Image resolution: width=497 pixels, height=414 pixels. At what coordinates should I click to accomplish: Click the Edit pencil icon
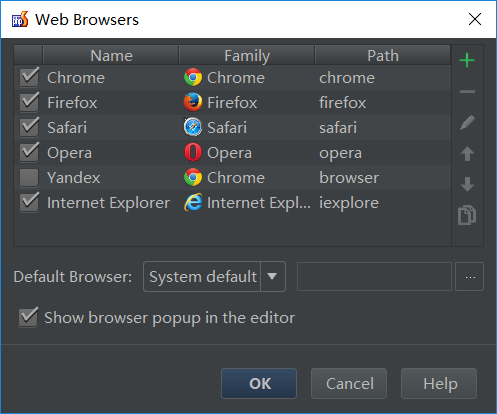point(467,123)
